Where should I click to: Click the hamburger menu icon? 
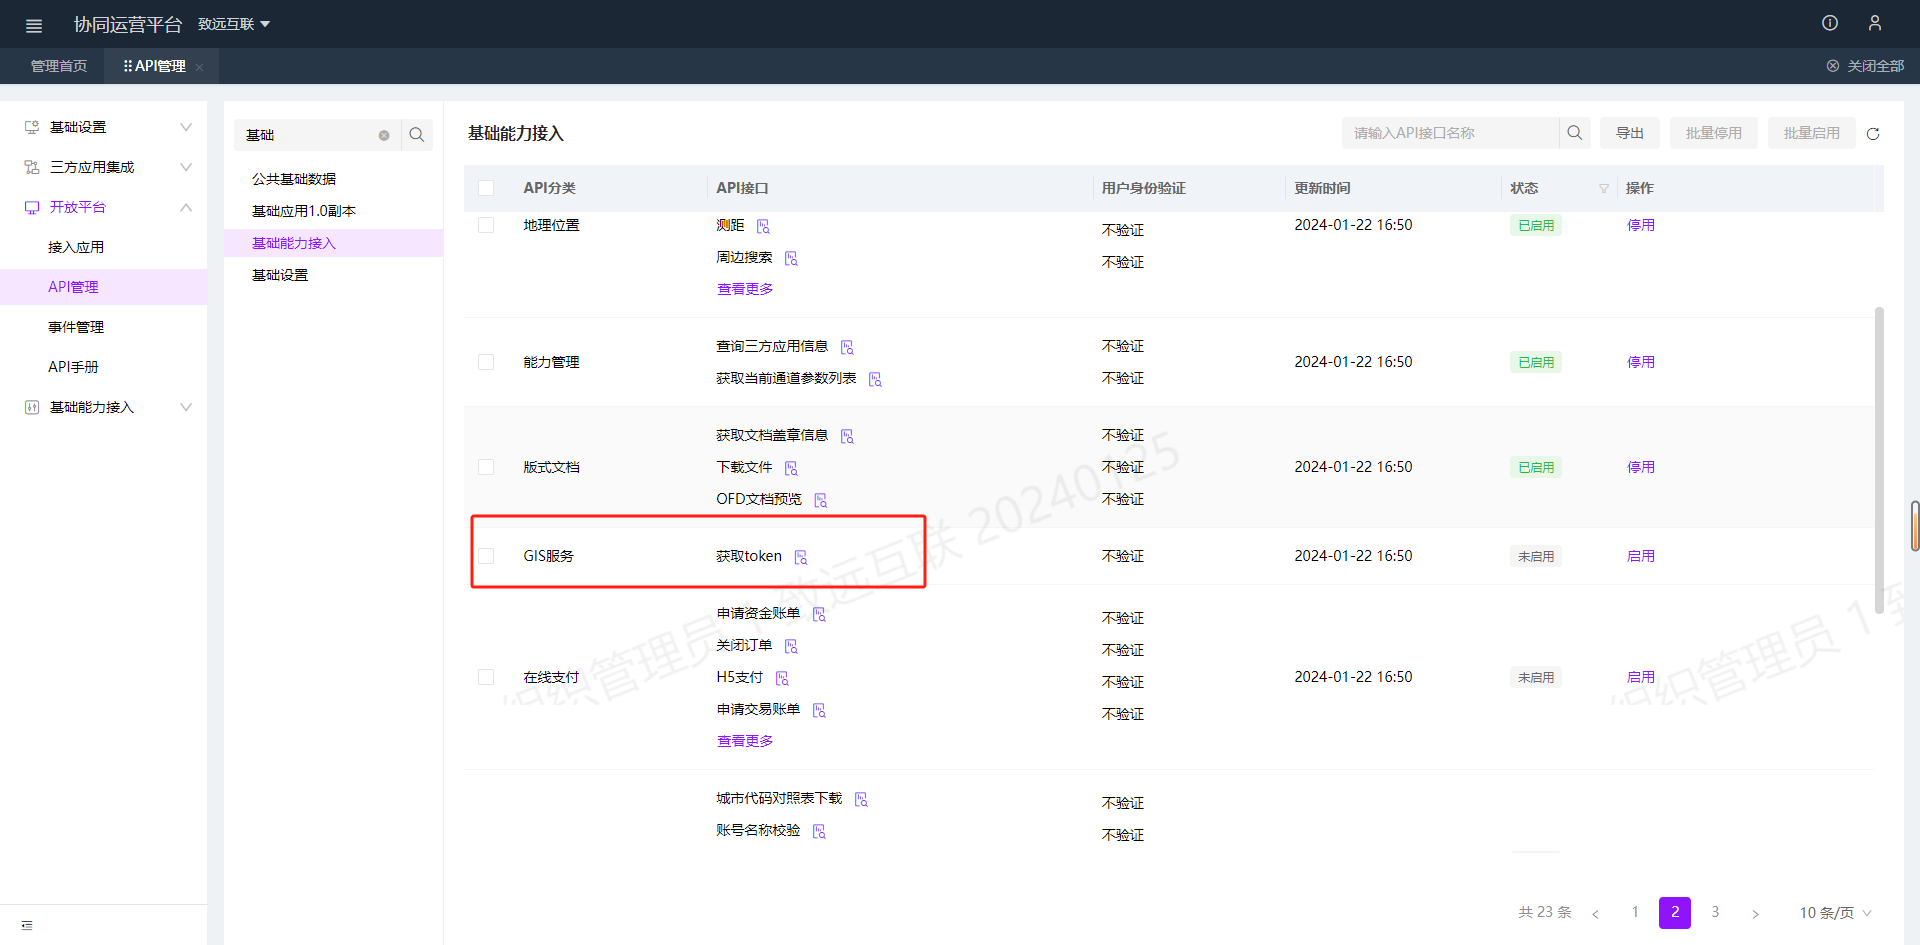(x=34, y=25)
